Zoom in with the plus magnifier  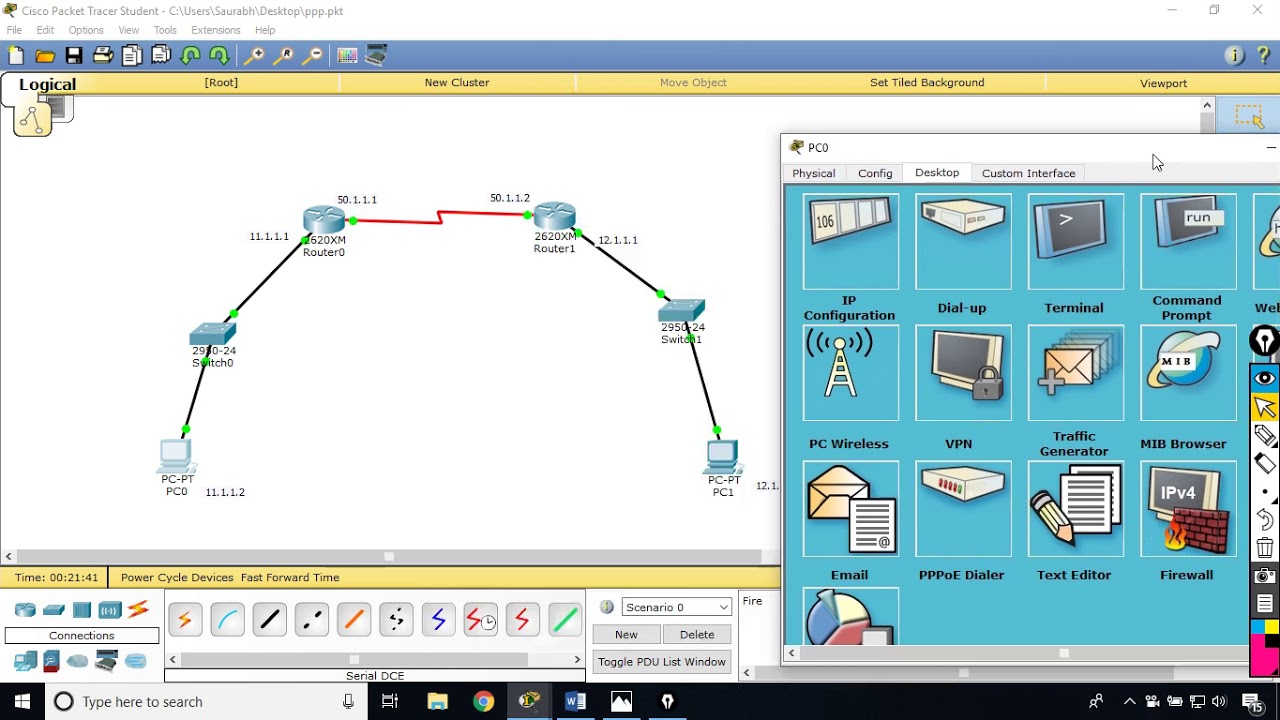[255, 56]
